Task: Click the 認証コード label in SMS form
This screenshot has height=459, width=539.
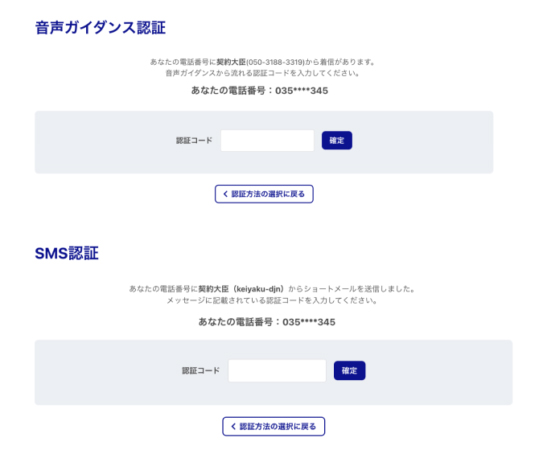Action: tap(200, 371)
